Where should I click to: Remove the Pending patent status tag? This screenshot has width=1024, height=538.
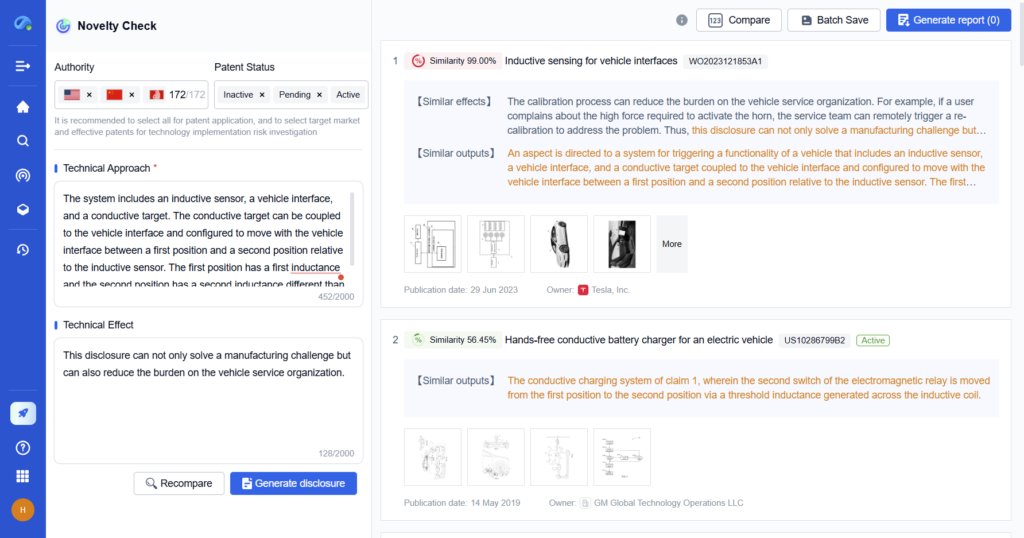tap(320, 95)
